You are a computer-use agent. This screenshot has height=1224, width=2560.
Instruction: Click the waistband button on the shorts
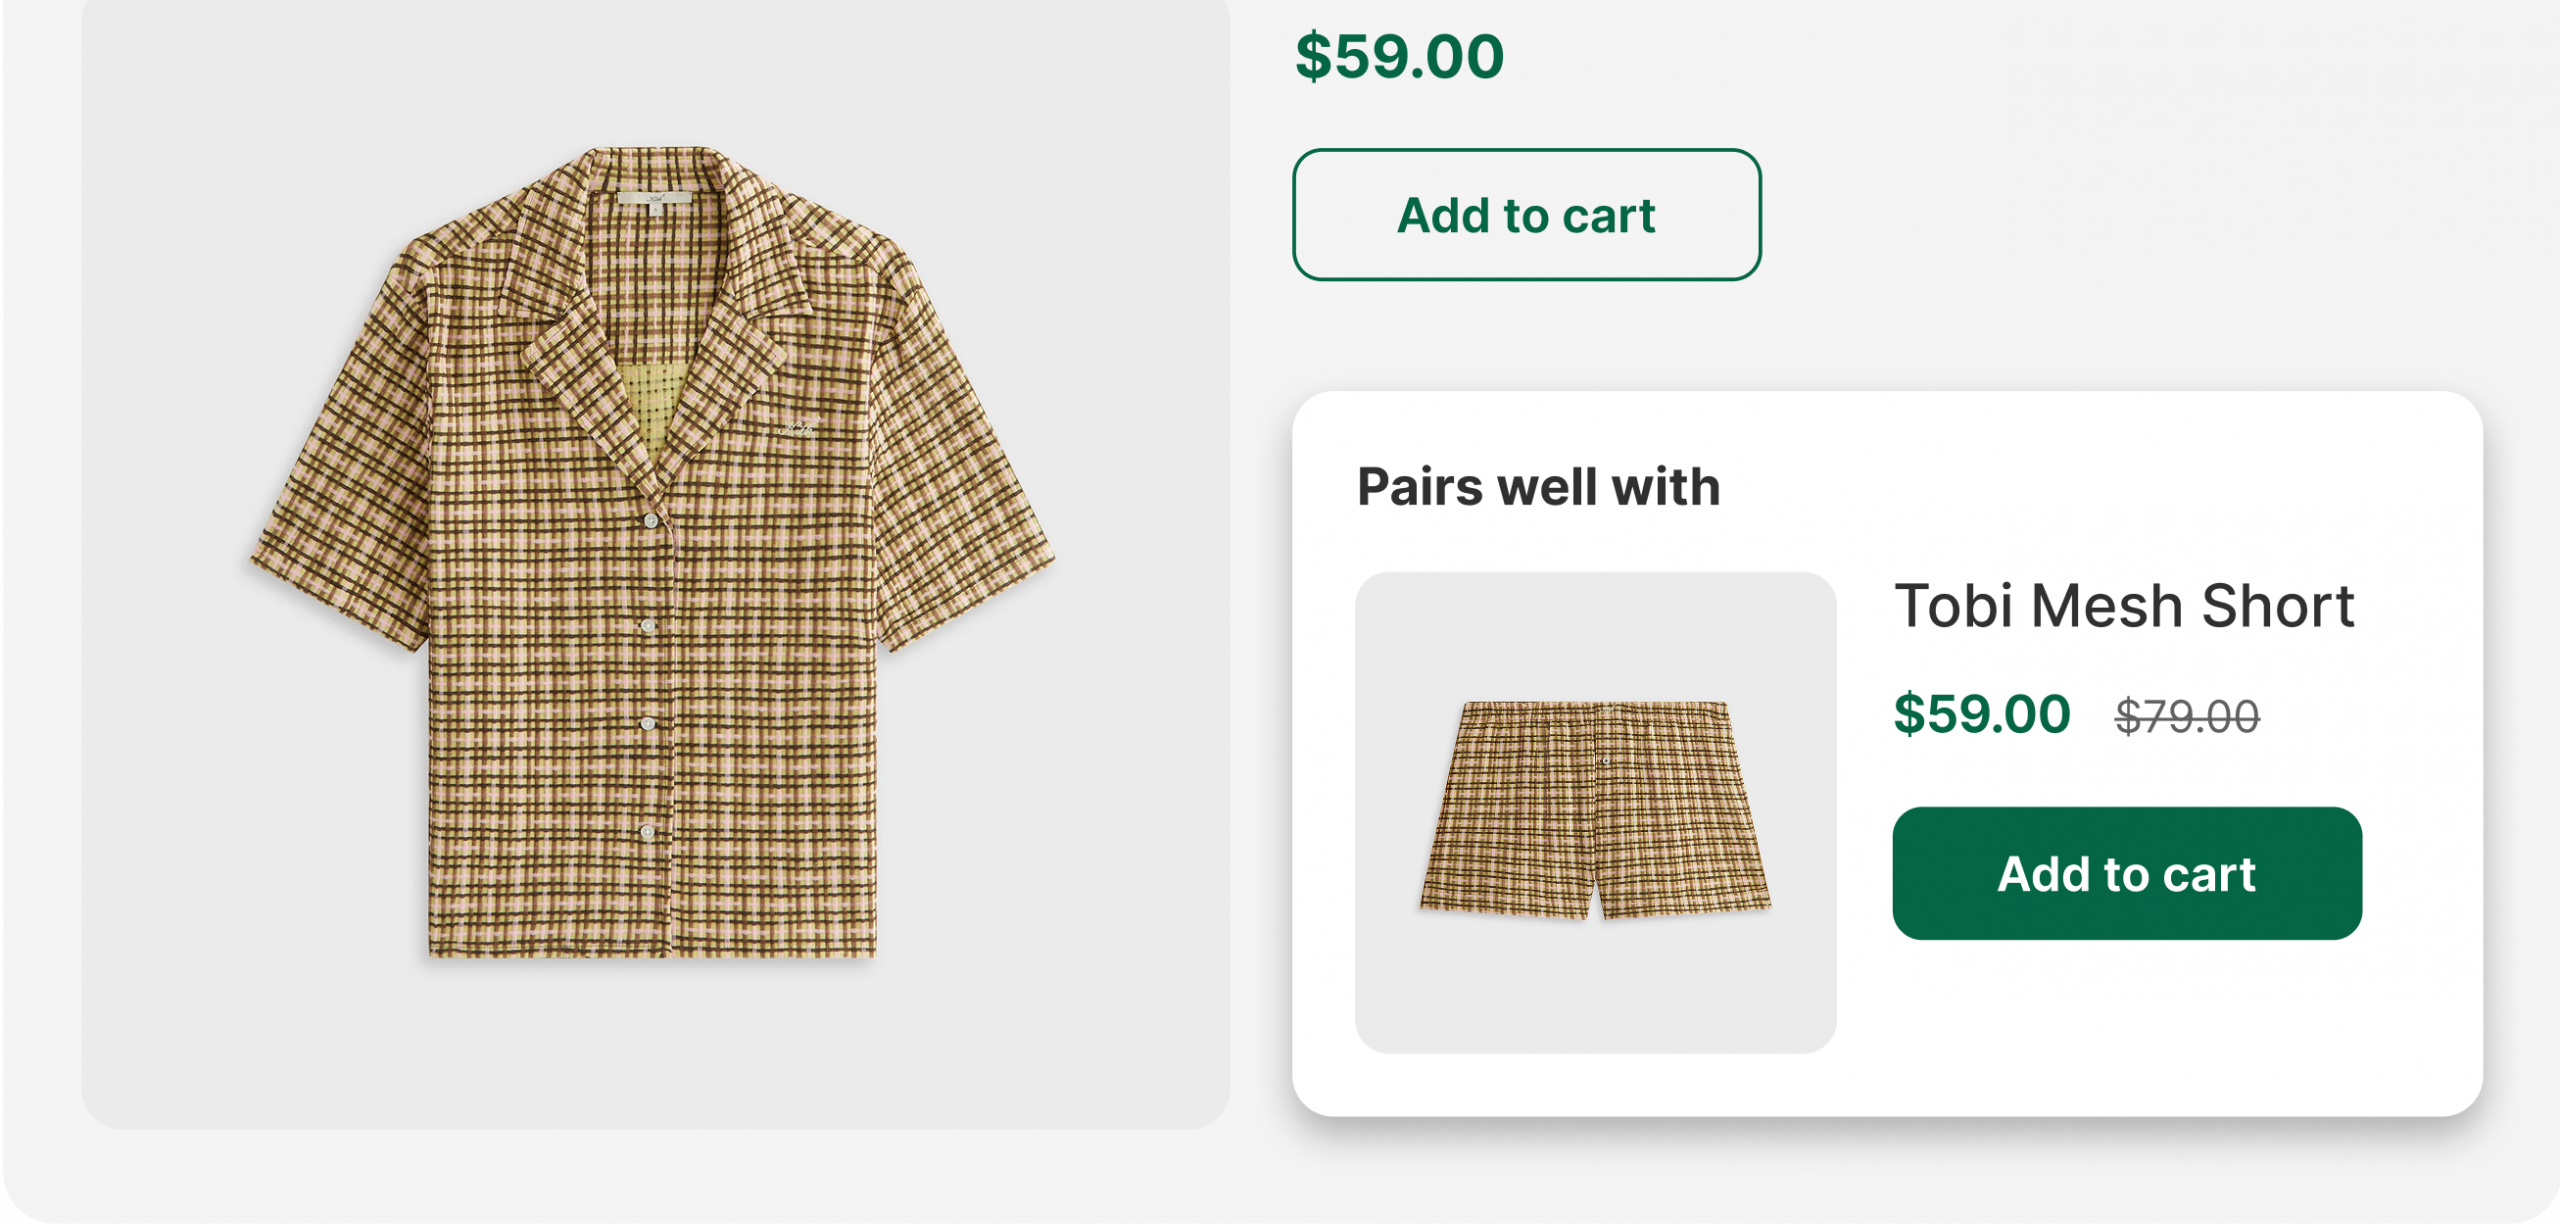pos(1606,761)
